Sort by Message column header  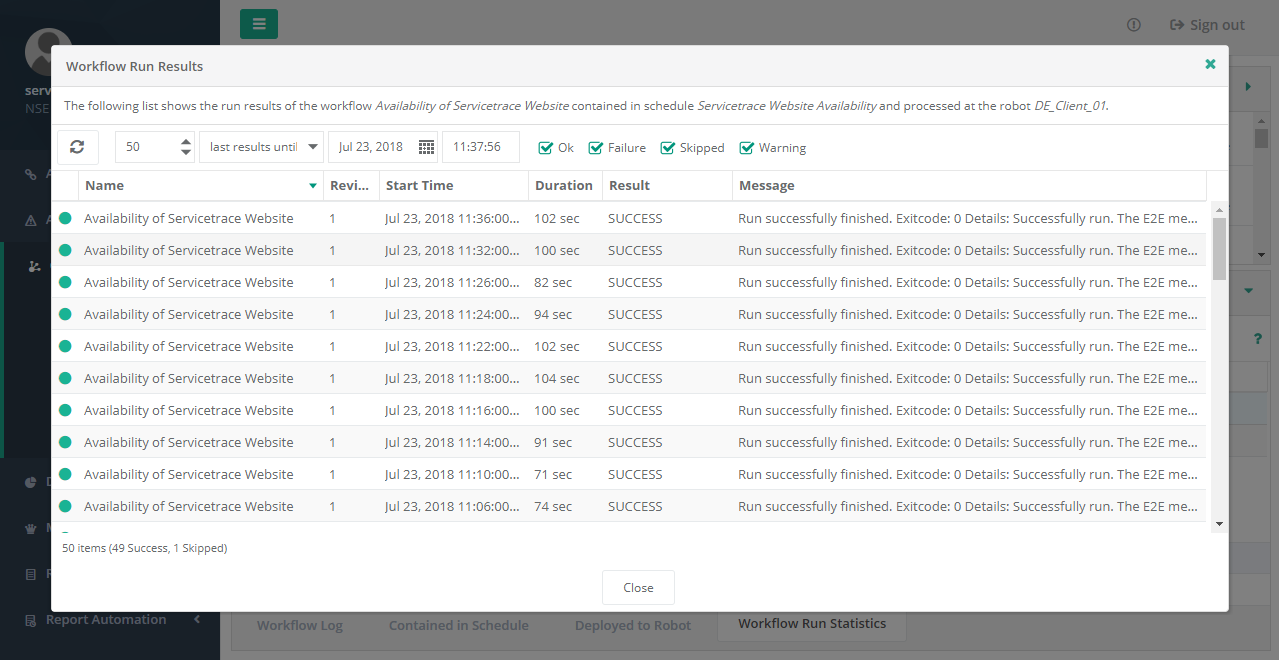click(x=969, y=186)
